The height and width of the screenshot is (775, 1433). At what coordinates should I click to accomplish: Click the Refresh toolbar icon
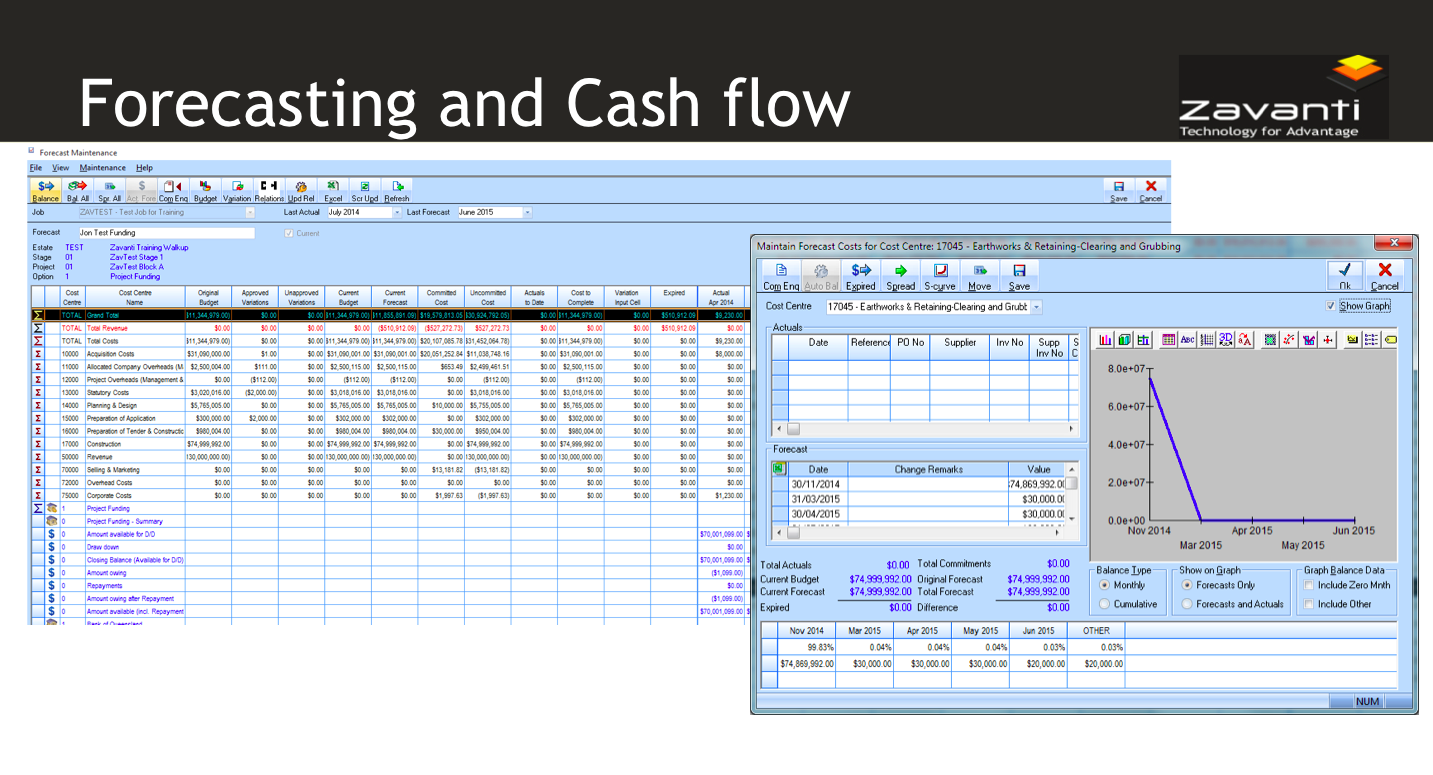[397, 191]
